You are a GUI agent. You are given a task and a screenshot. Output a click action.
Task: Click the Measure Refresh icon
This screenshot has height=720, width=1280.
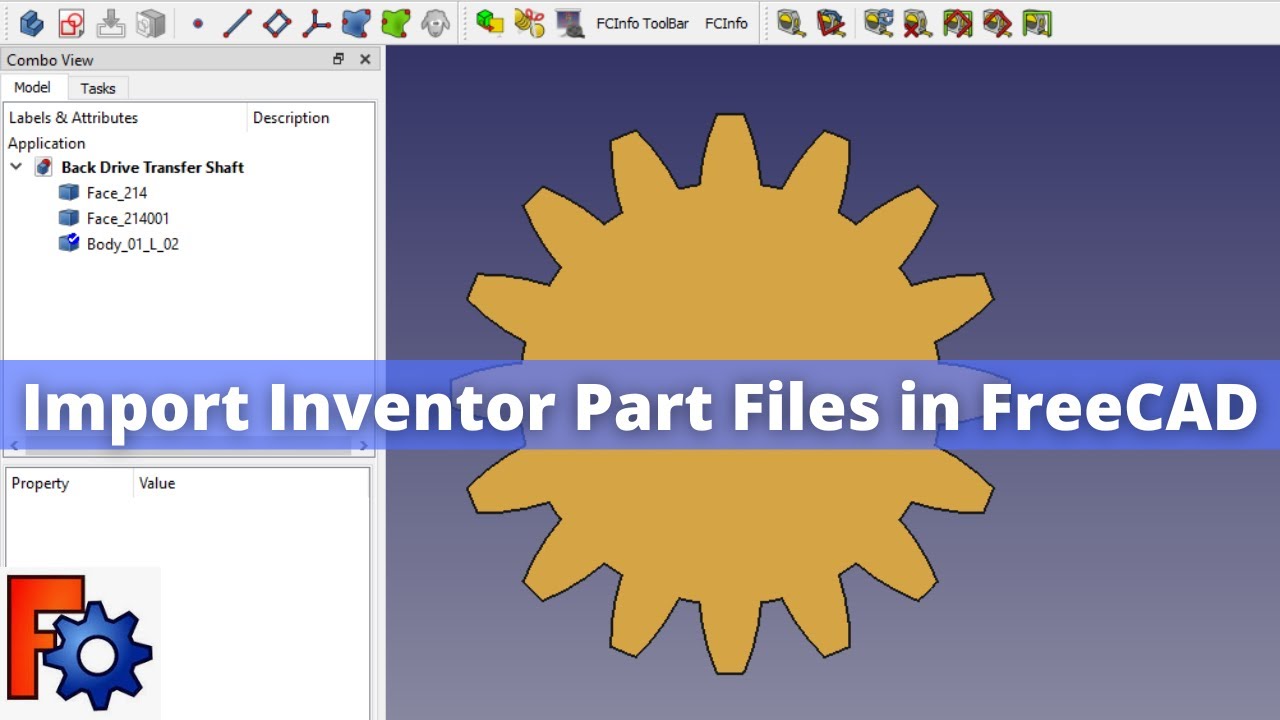[879, 23]
